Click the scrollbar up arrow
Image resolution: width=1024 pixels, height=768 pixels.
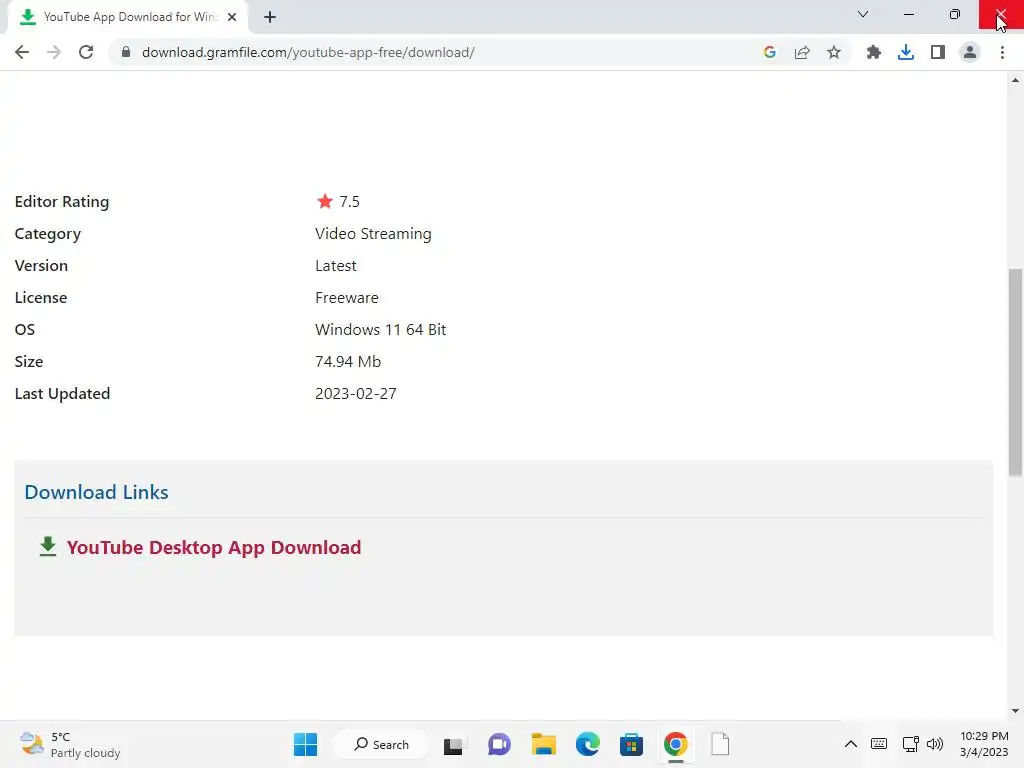[x=1015, y=80]
